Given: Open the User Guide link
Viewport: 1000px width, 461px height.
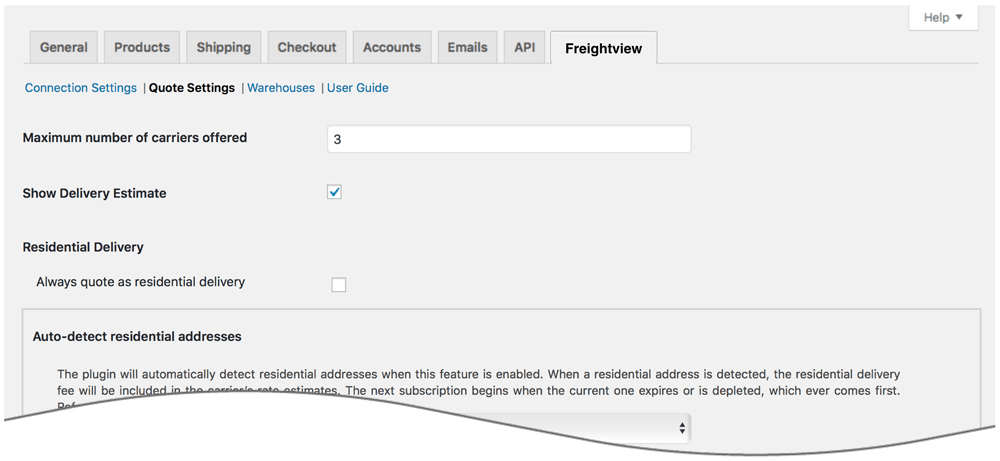Looking at the screenshot, I should (358, 88).
